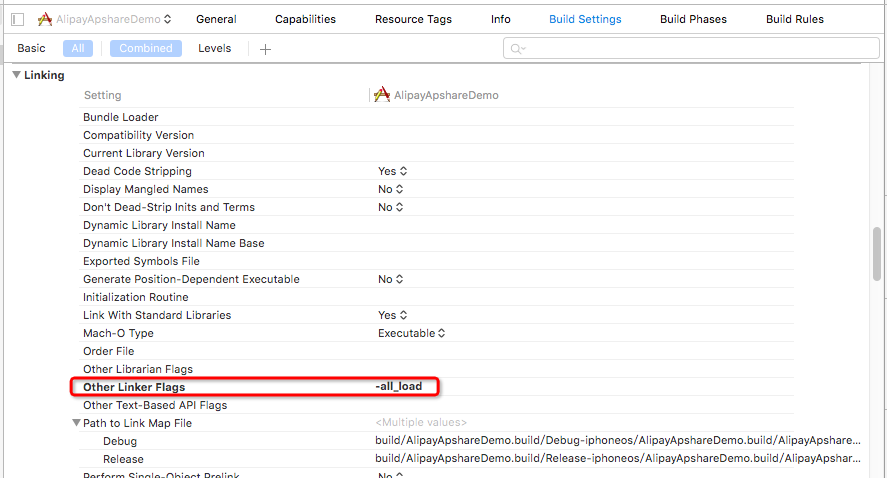Select the Build Settings tab
887x478 pixels.
coord(585,19)
